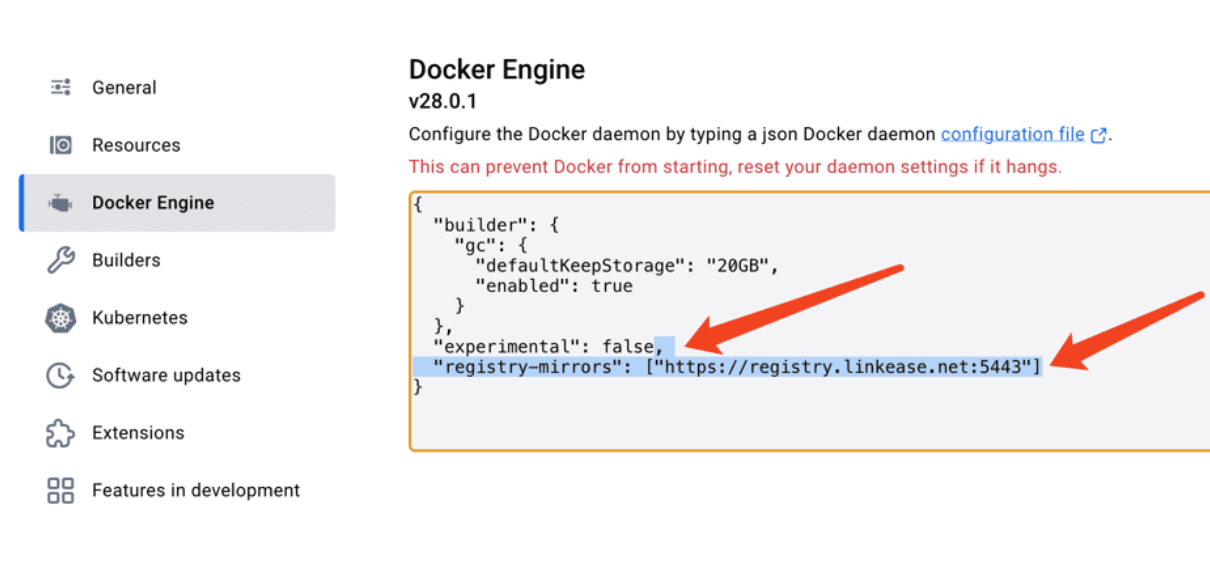Image resolution: width=1210 pixels, height=568 pixels.
Task: Open the configuration file link
Action: click(1013, 134)
